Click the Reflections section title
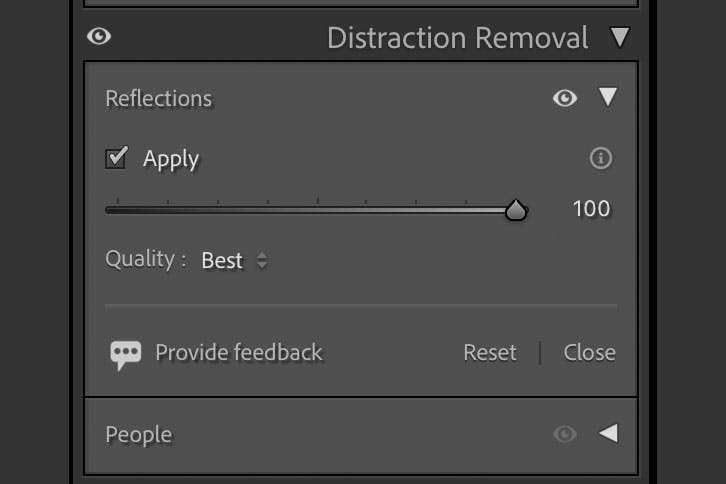Screen dimensions: 726x484 click(x=158, y=98)
